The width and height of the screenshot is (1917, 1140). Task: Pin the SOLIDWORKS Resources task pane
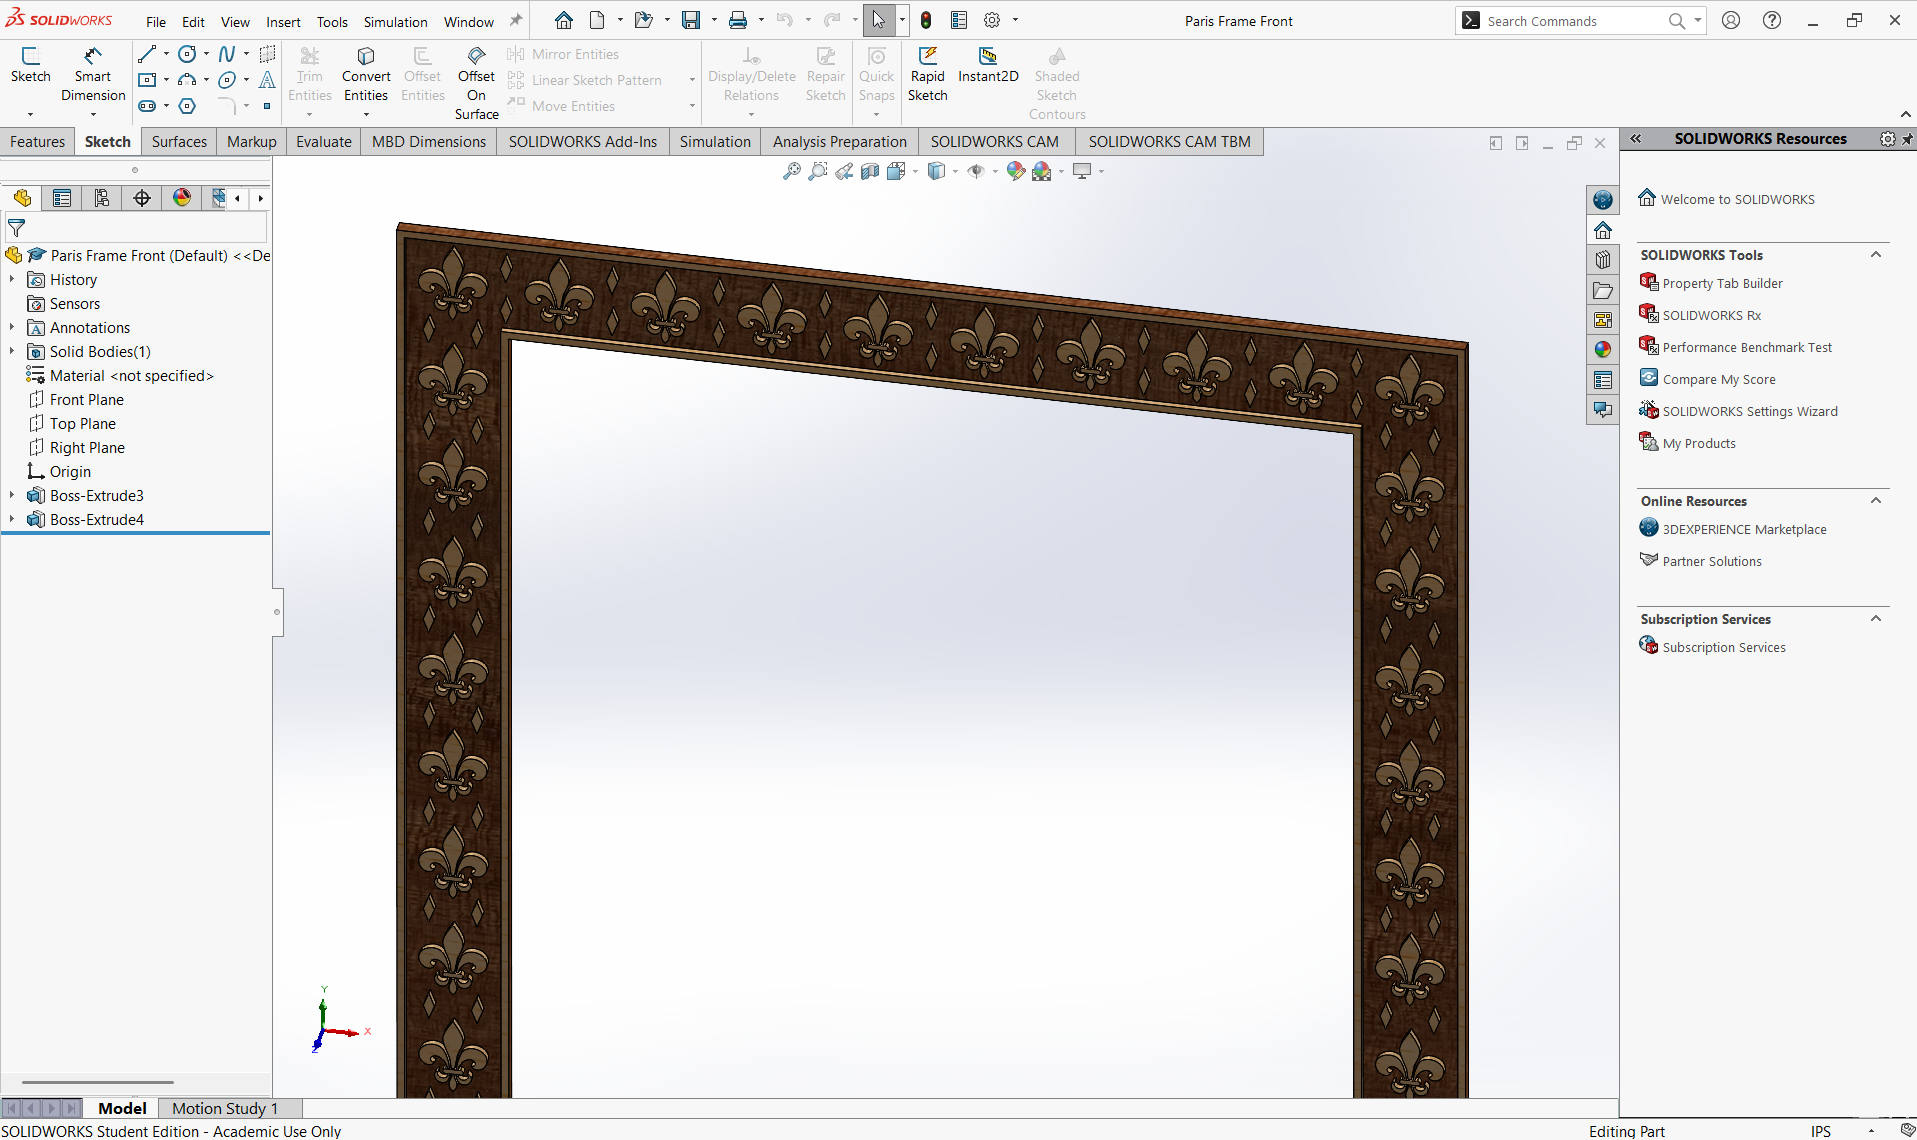[x=1907, y=139]
